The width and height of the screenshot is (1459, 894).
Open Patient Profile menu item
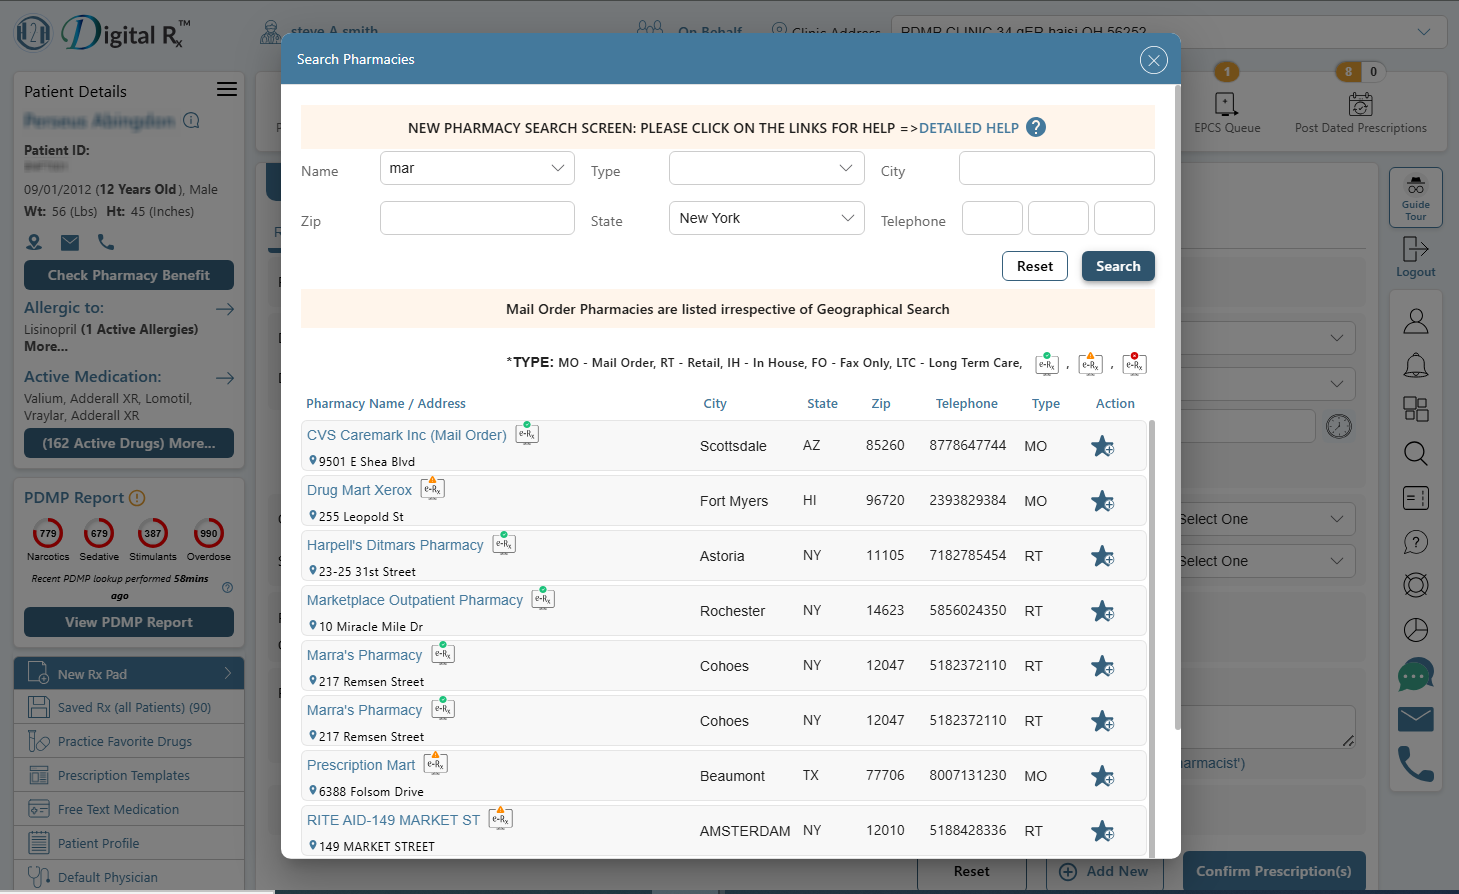pyautogui.click(x=129, y=843)
